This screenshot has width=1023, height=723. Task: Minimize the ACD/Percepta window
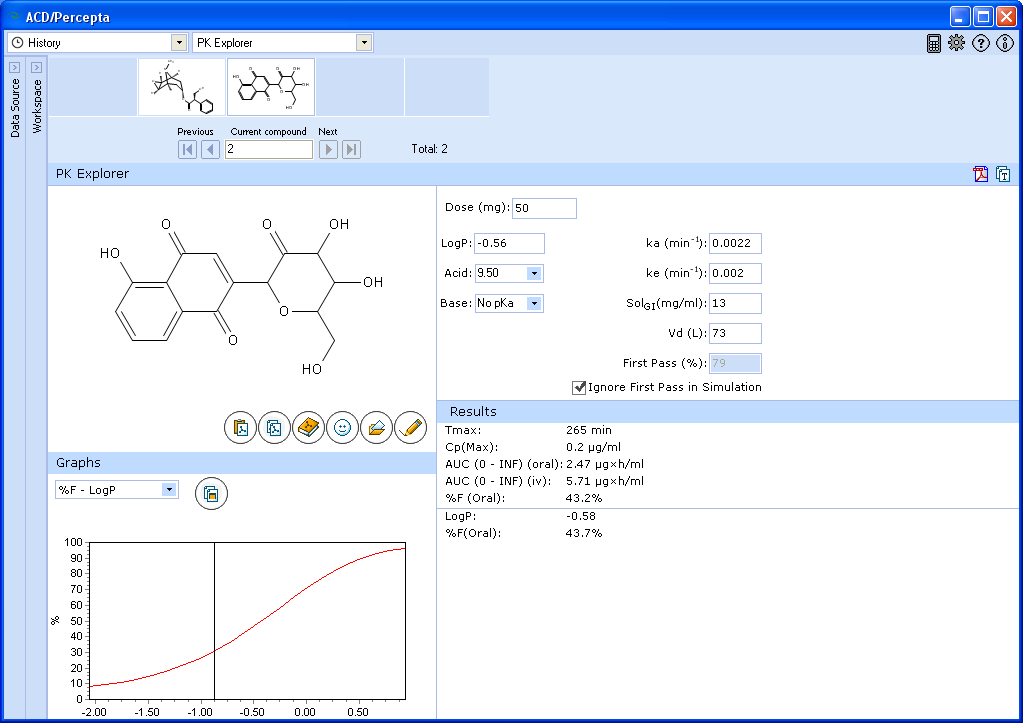pyautogui.click(x=960, y=16)
